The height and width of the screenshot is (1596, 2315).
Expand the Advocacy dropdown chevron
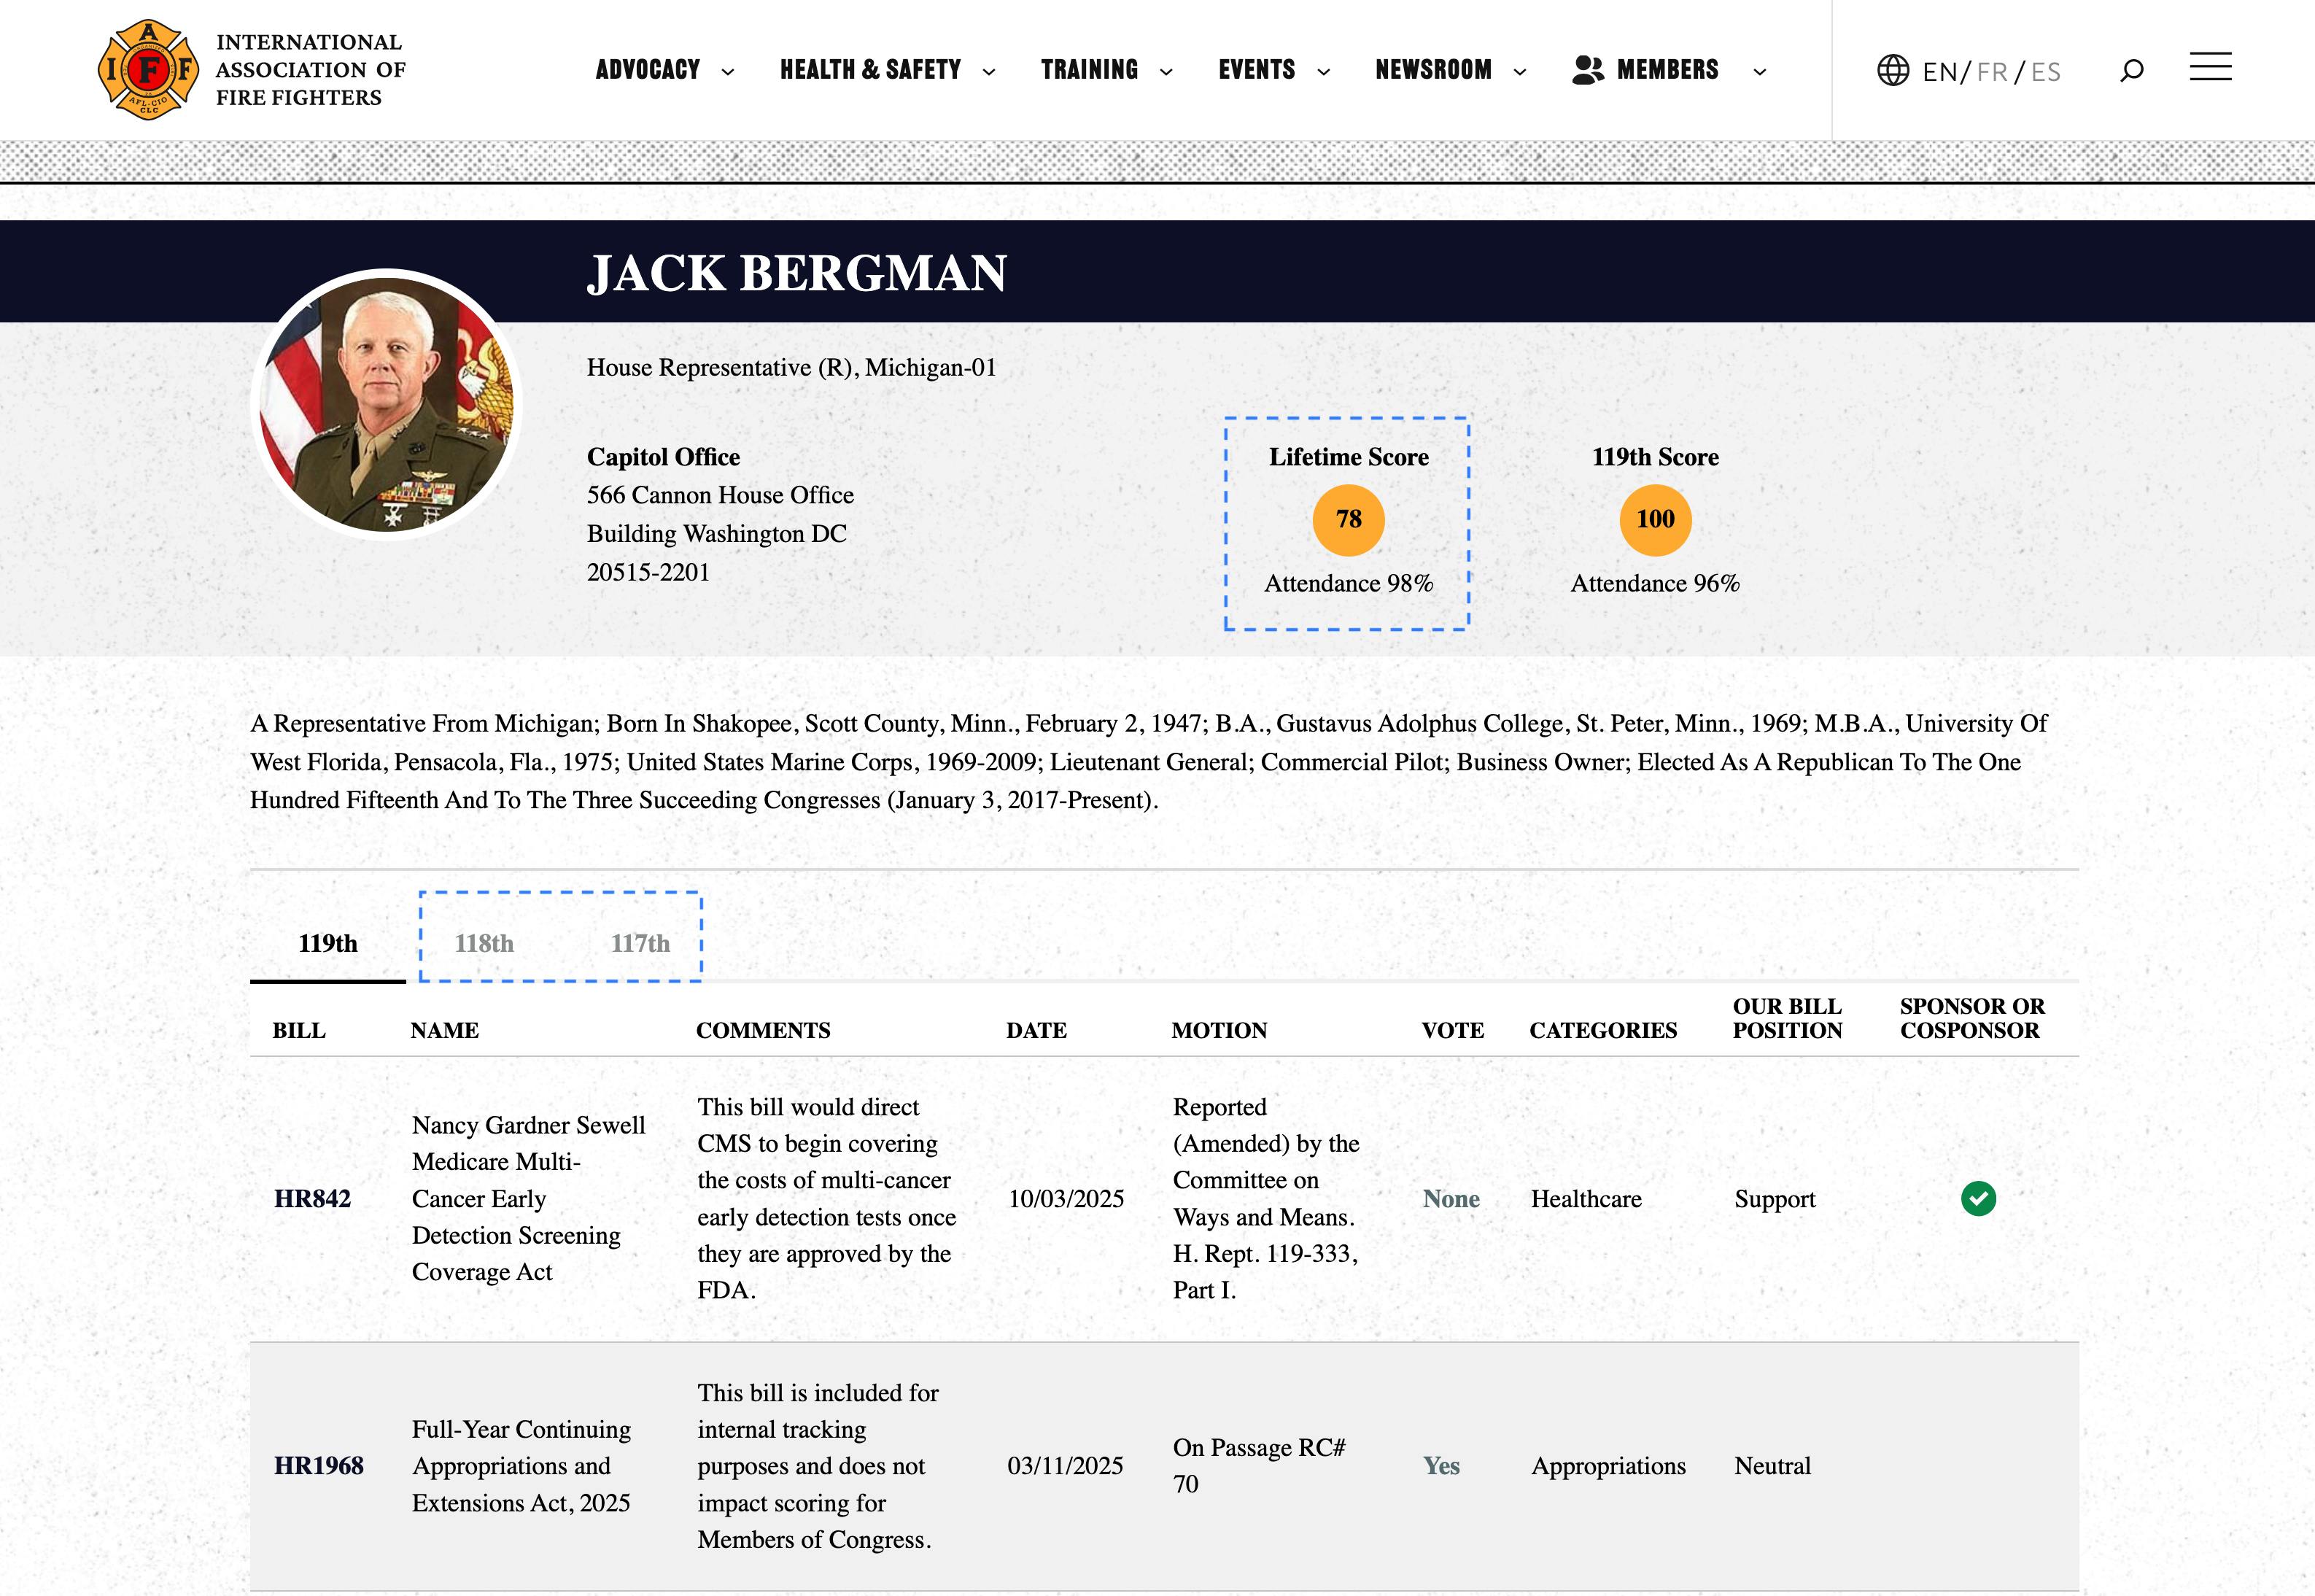click(x=728, y=71)
